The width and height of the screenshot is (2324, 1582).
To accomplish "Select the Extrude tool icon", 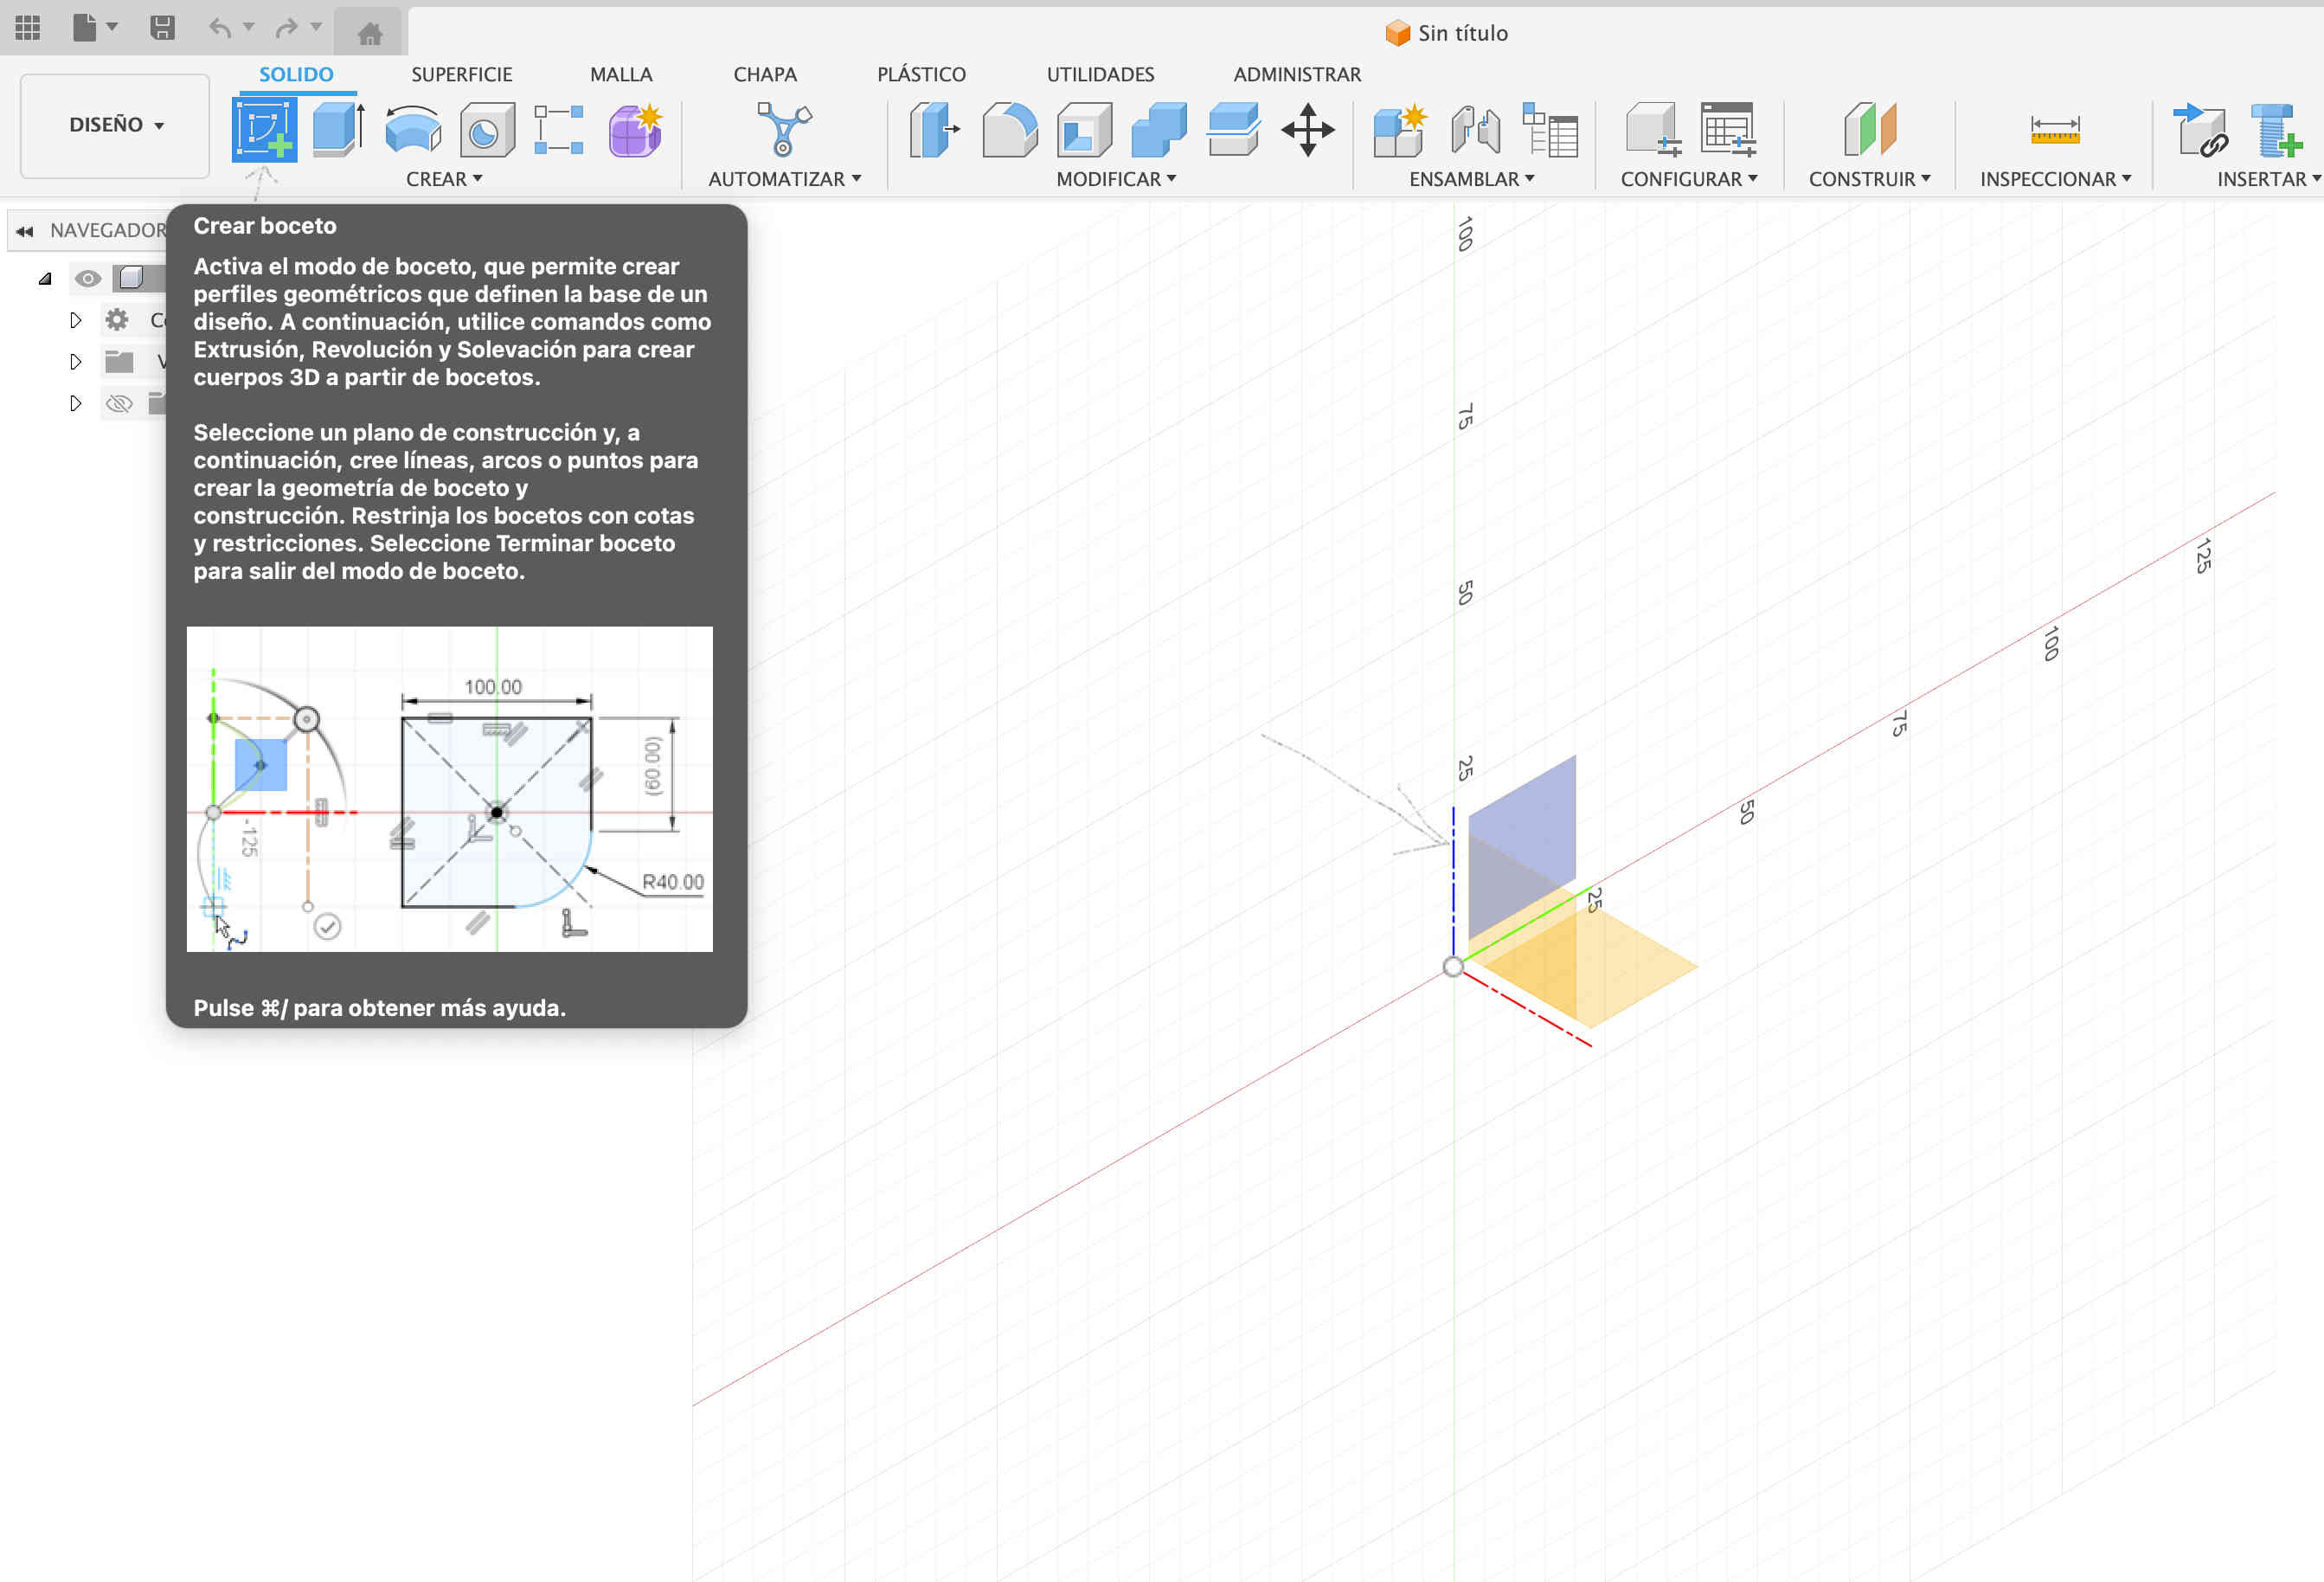I will pyautogui.click(x=339, y=130).
